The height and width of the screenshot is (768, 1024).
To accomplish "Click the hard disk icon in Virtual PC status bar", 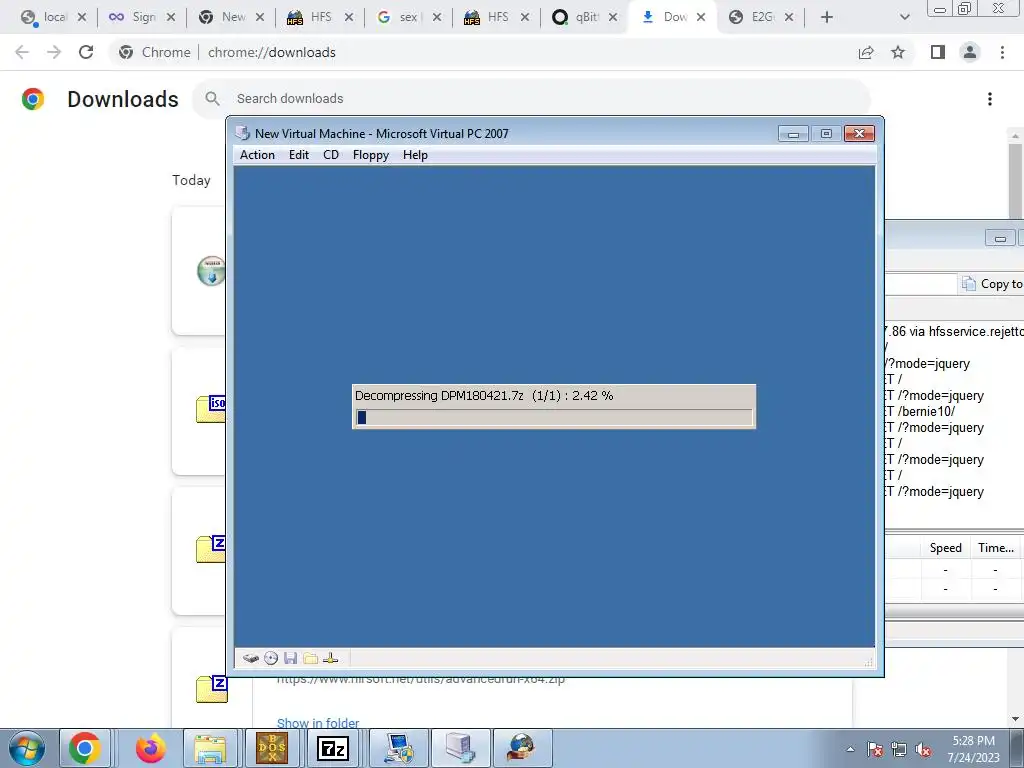I will point(251,658).
